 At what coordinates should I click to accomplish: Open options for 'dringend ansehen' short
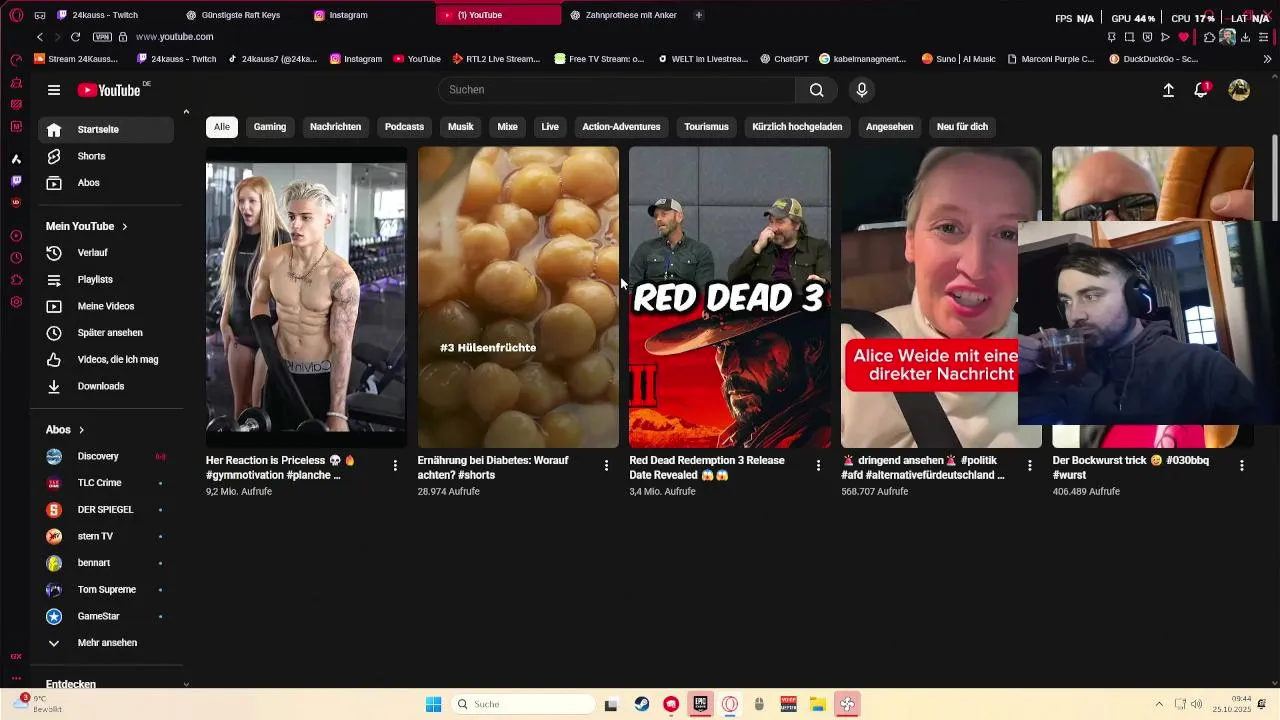coord(1030,466)
